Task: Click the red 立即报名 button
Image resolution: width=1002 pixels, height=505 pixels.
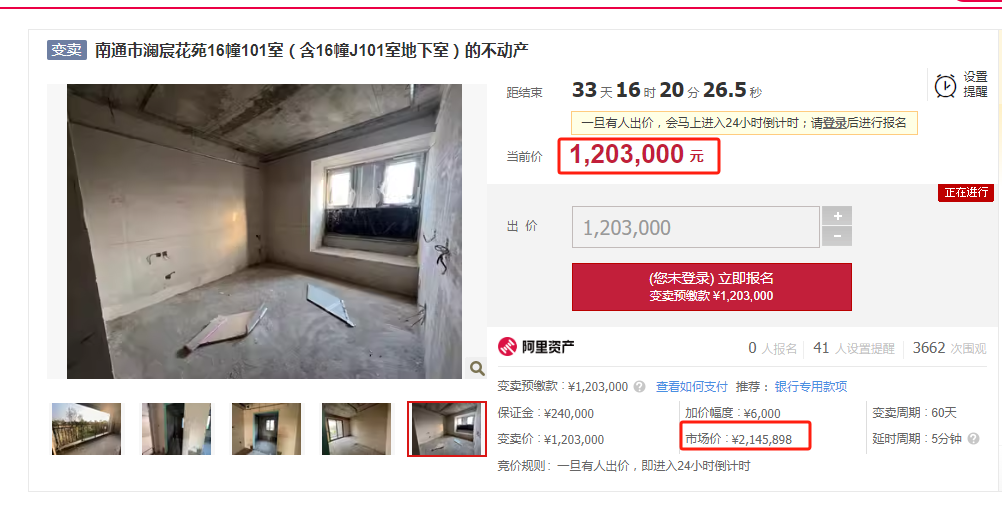Action: tap(712, 287)
